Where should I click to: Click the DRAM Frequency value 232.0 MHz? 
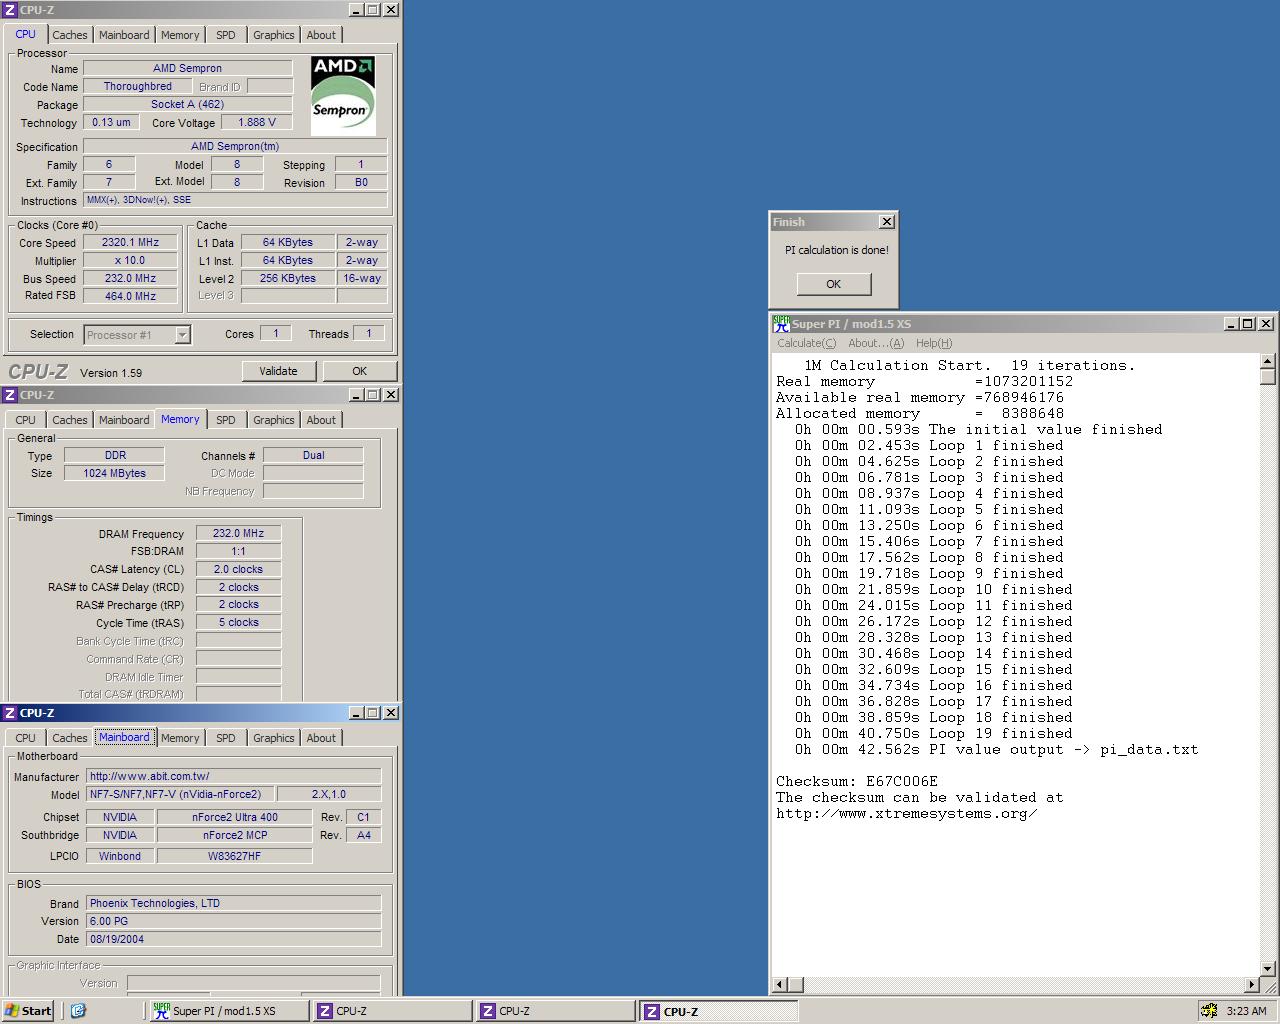pyautogui.click(x=238, y=533)
